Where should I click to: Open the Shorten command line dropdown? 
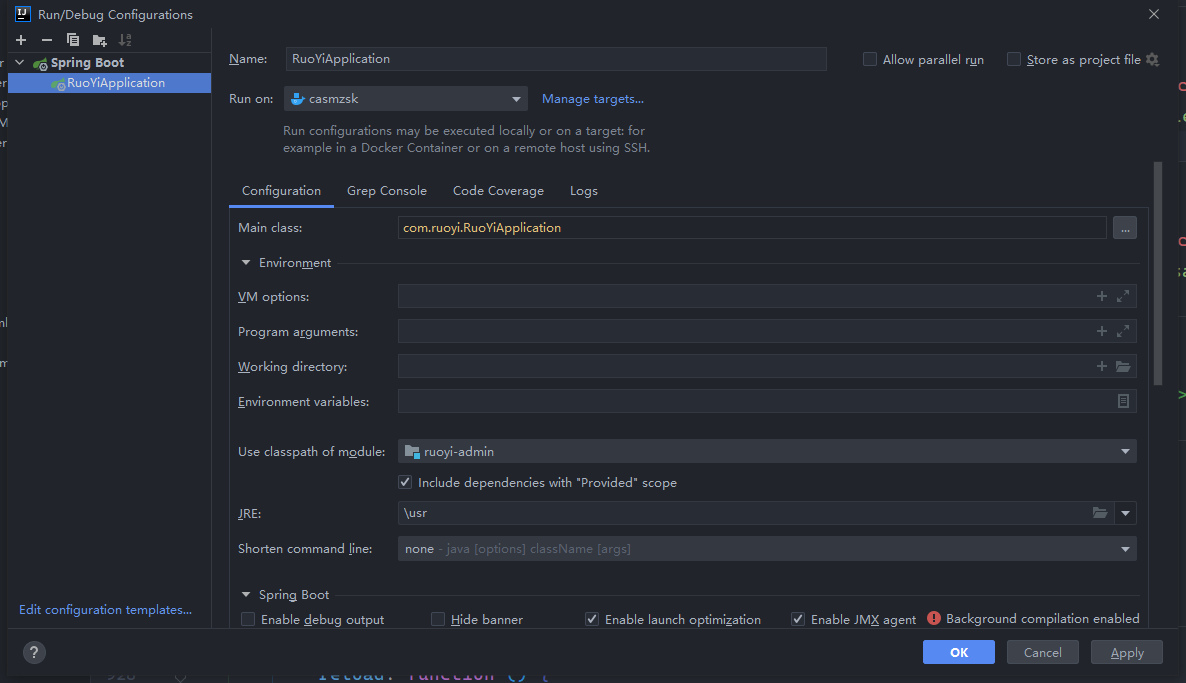click(x=767, y=549)
